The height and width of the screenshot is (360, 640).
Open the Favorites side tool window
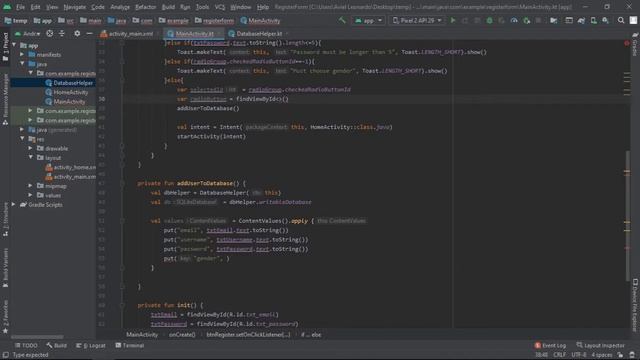pyautogui.click(x=5, y=316)
